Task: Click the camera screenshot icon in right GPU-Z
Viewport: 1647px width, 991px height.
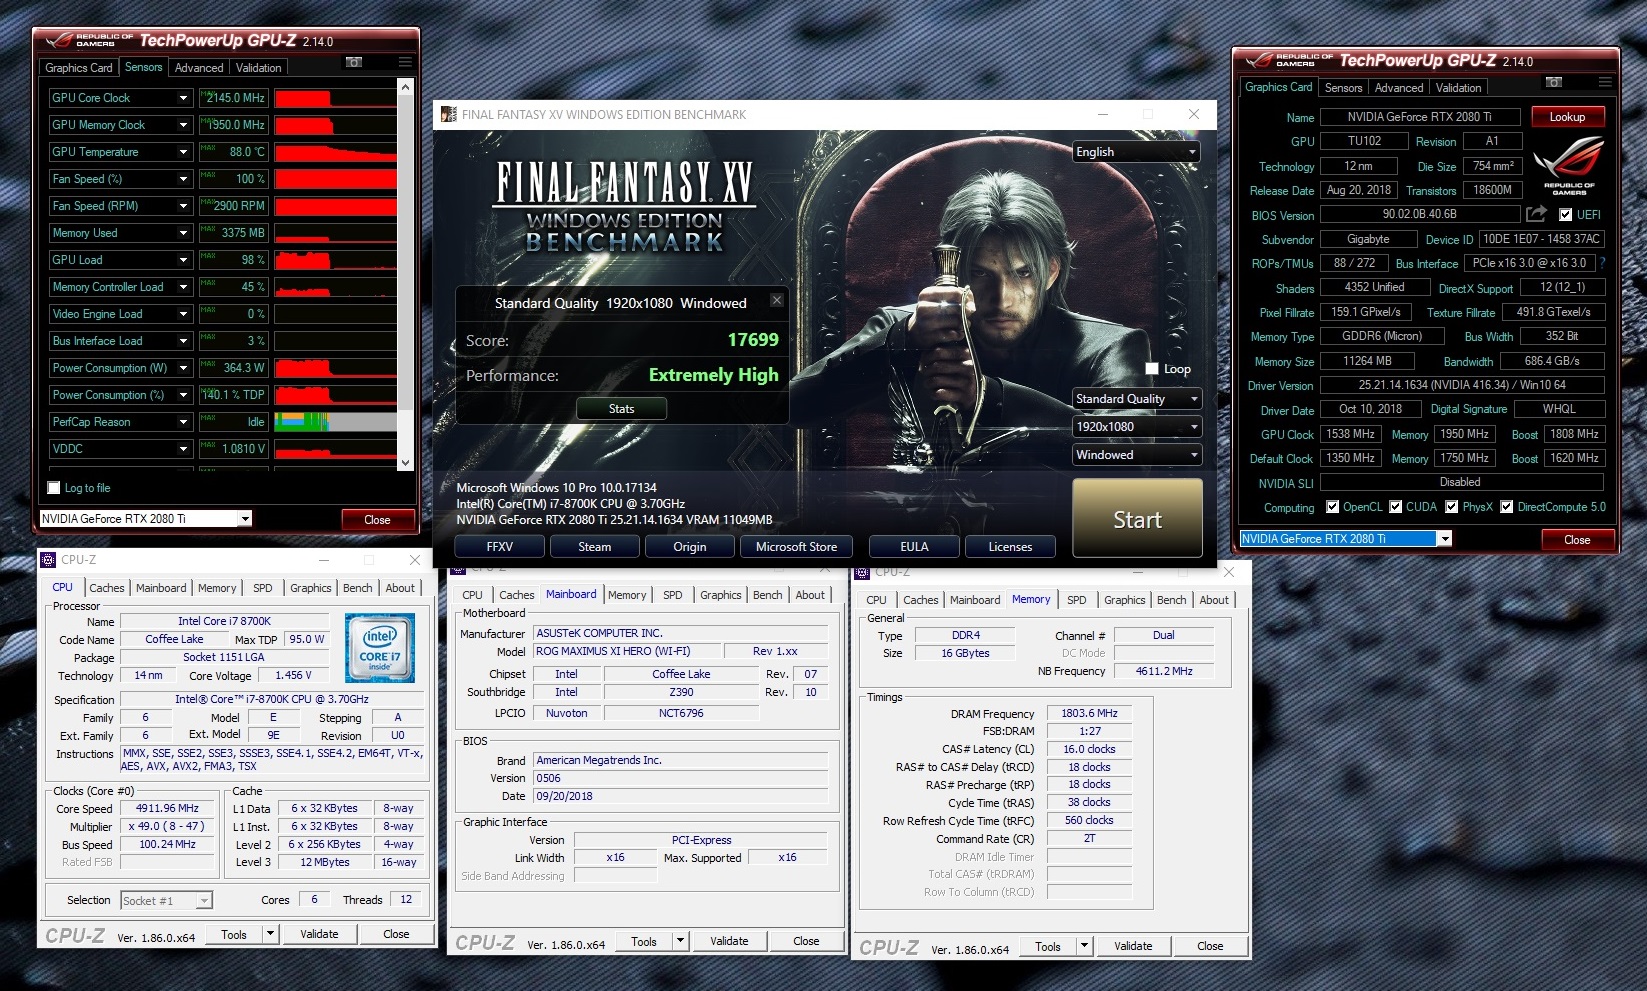Action: click(x=1553, y=82)
